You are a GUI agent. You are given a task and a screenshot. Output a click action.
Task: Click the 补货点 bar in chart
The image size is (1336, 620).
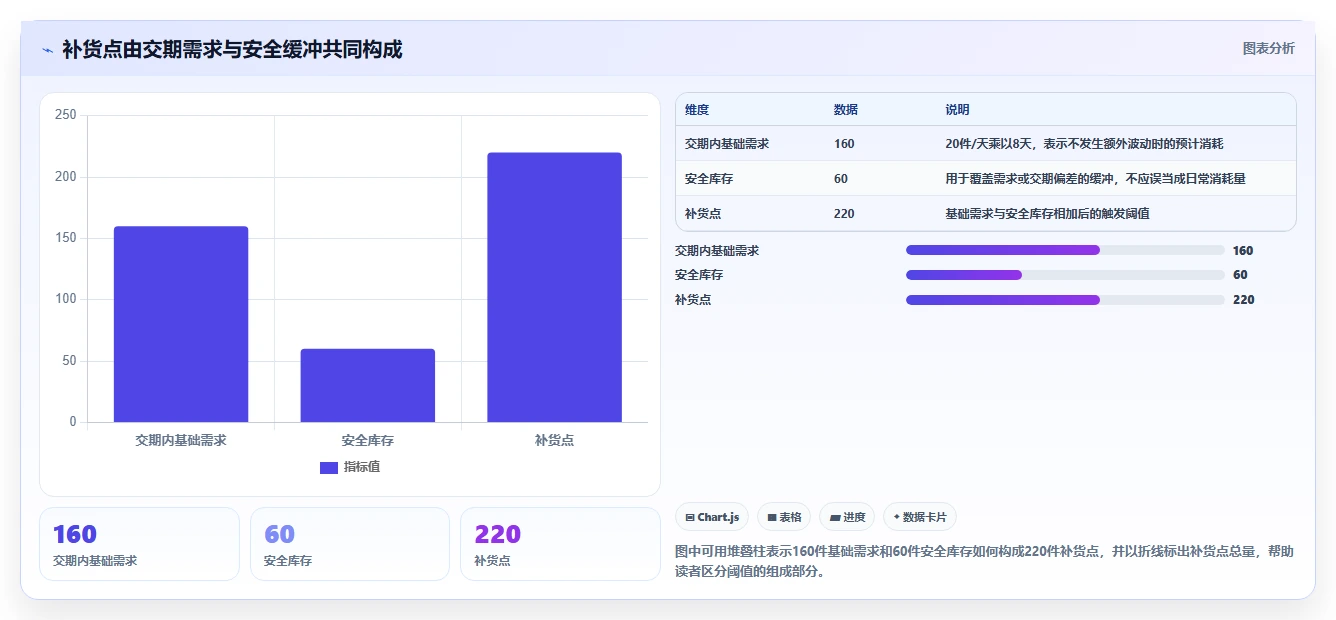pyautogui.click(x=555, y=287)
